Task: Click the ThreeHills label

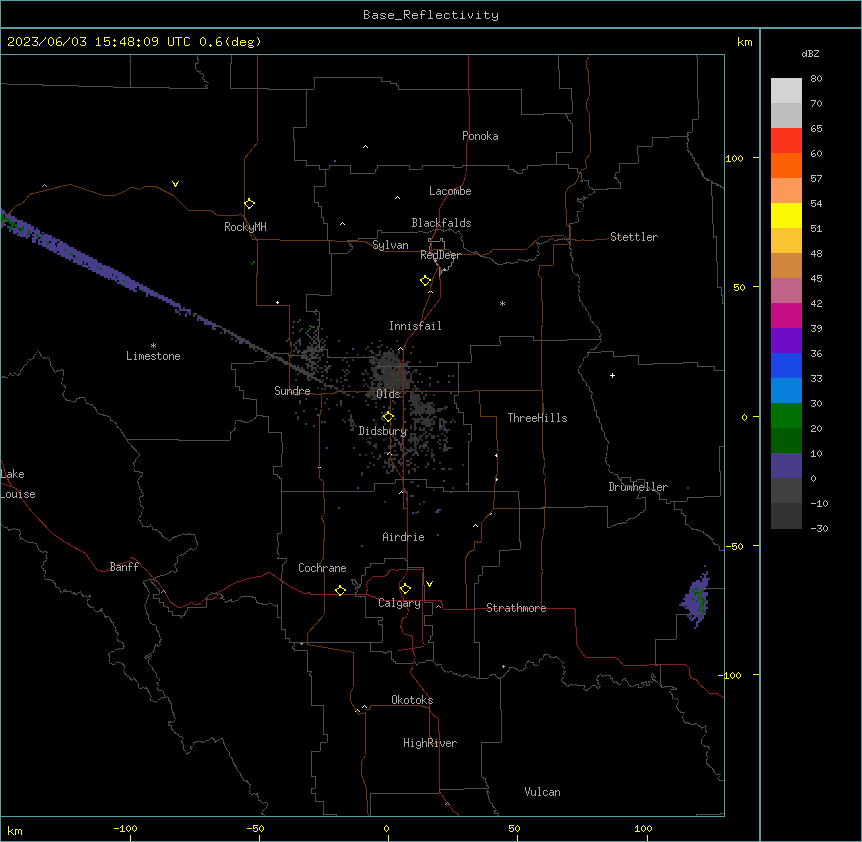Action: [537, 418]
